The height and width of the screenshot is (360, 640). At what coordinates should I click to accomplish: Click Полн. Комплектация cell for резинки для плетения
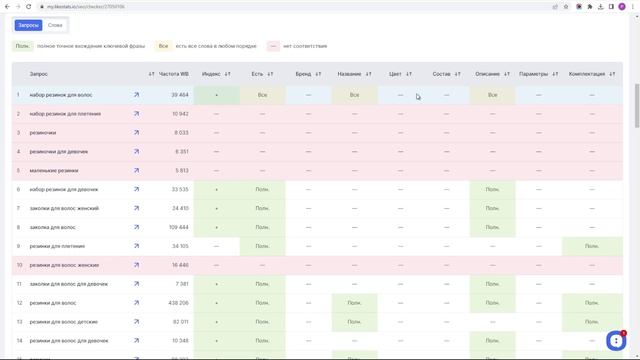(592, 246)
